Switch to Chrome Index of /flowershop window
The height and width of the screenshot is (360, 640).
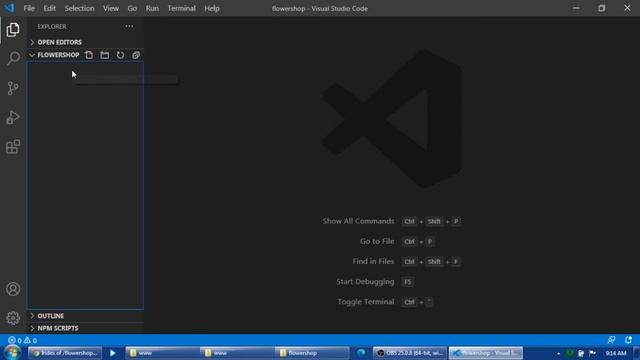coord(66,353)
